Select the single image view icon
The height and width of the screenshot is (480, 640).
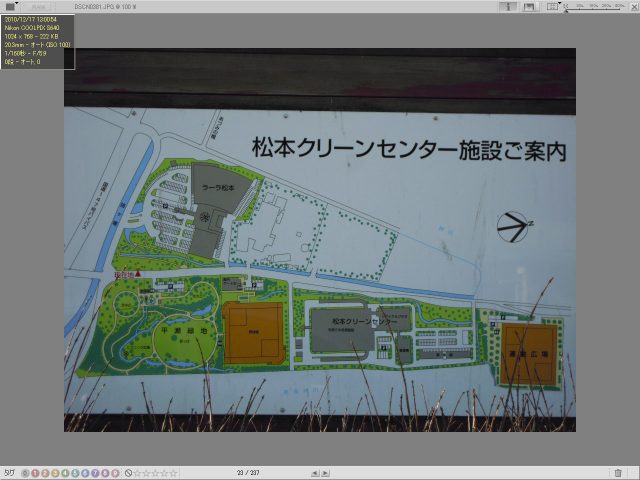pos(508,6)
